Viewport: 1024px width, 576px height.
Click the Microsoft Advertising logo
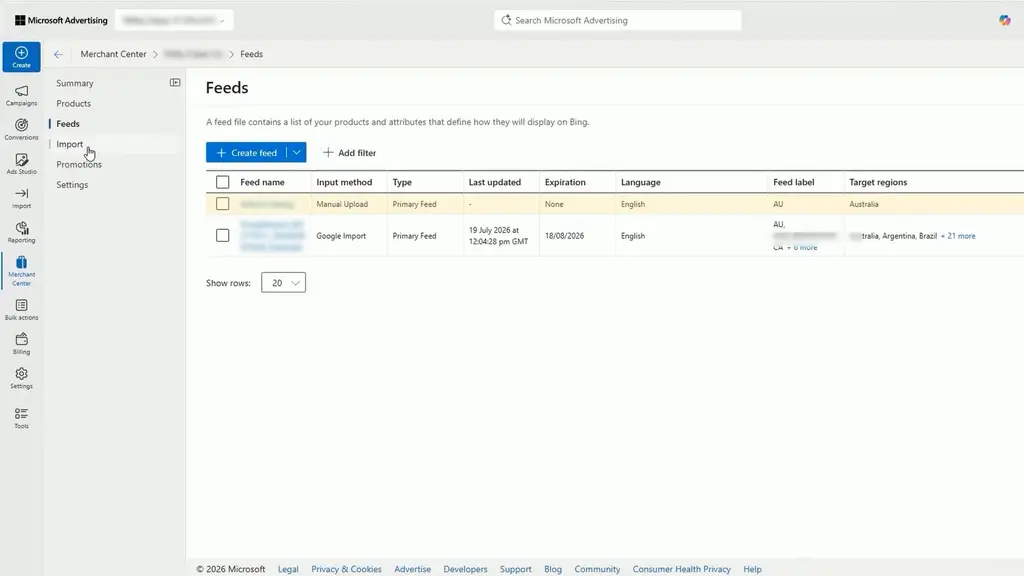point(61,20)
